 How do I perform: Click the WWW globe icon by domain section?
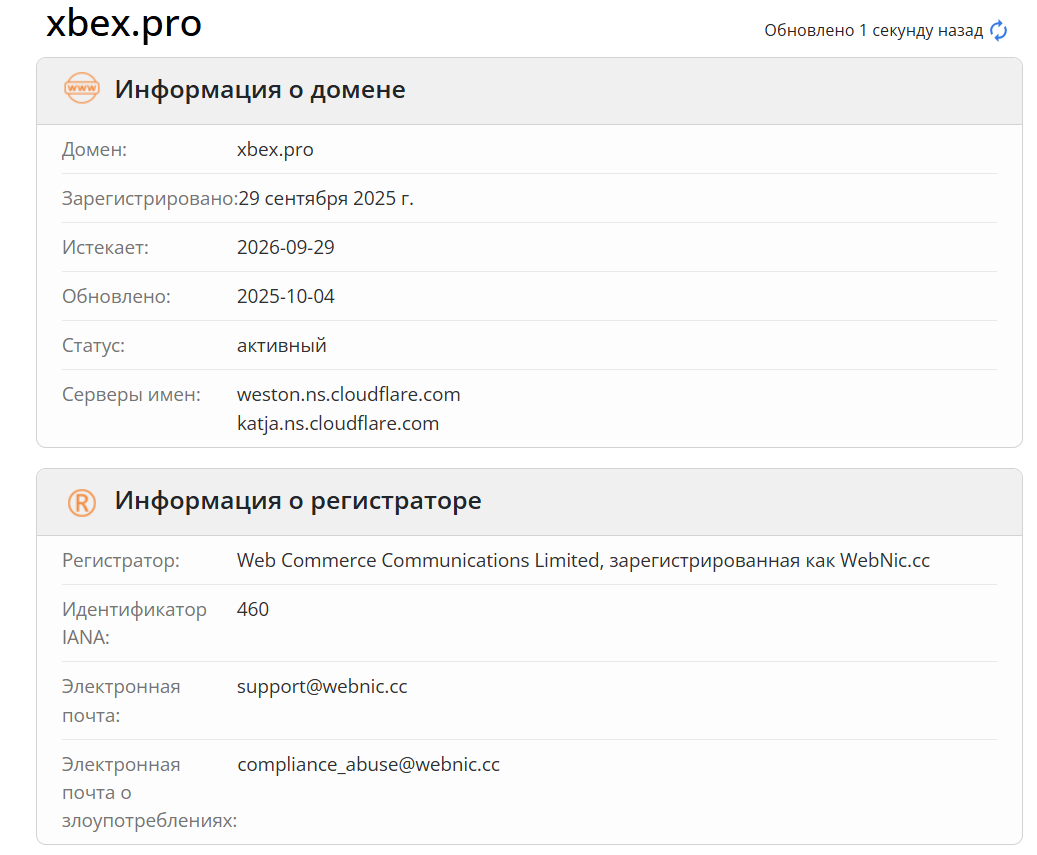point(82,89)
